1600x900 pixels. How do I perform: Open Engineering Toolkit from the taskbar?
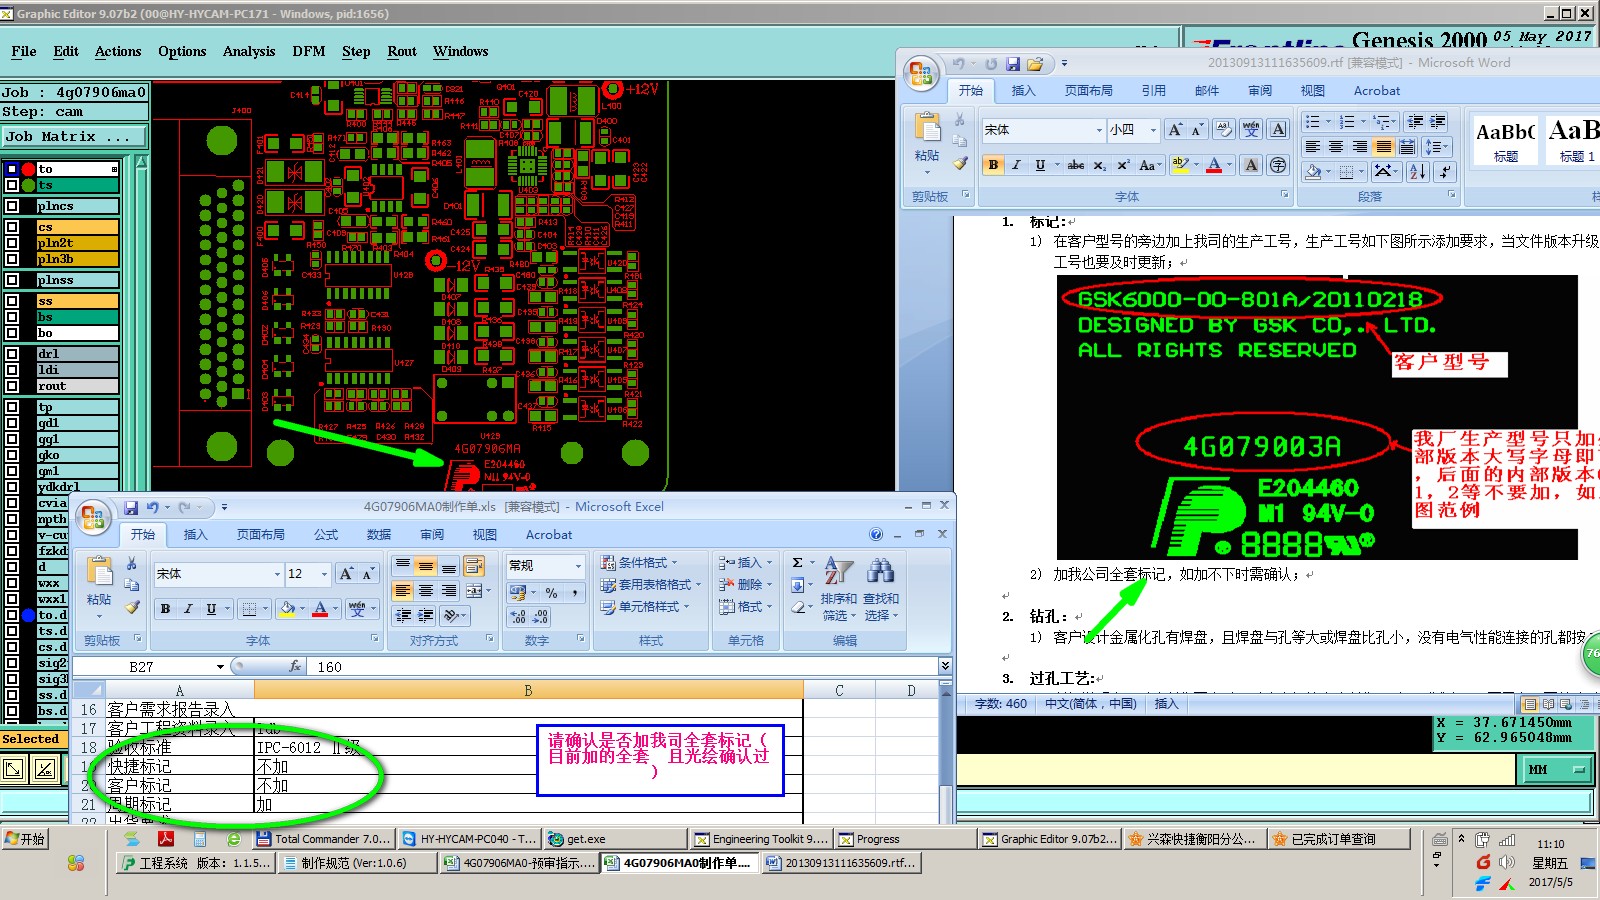[x=760, y=839]
